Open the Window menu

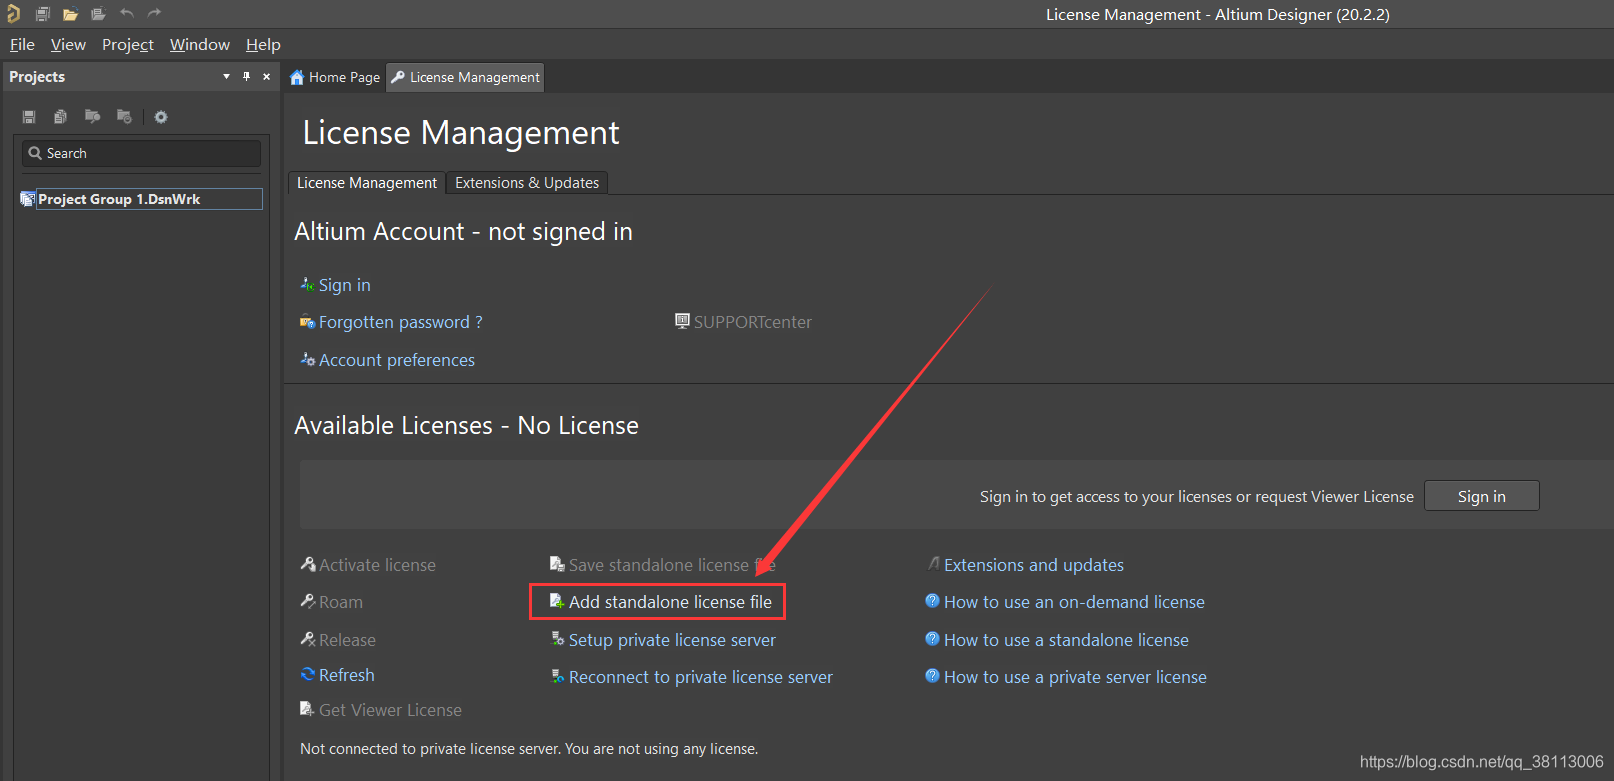[x=199, y=45]
